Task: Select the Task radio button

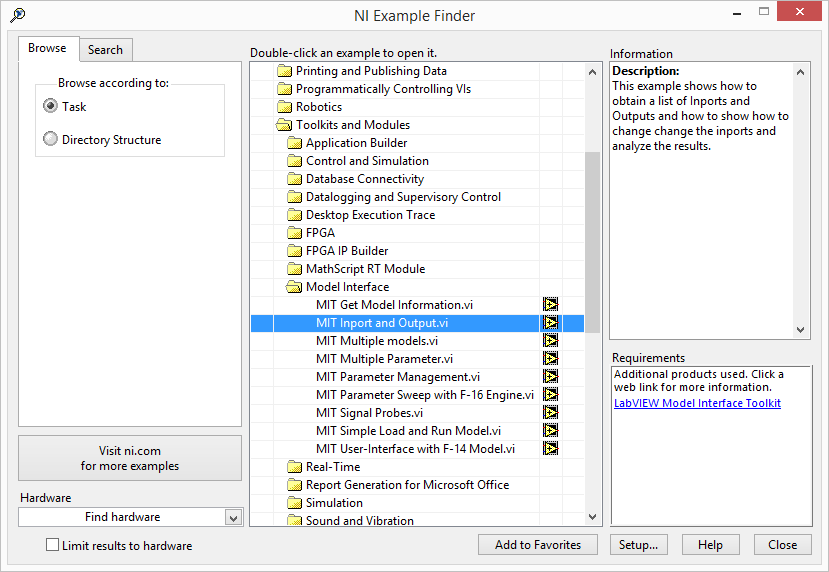Action: click(50, 106)
